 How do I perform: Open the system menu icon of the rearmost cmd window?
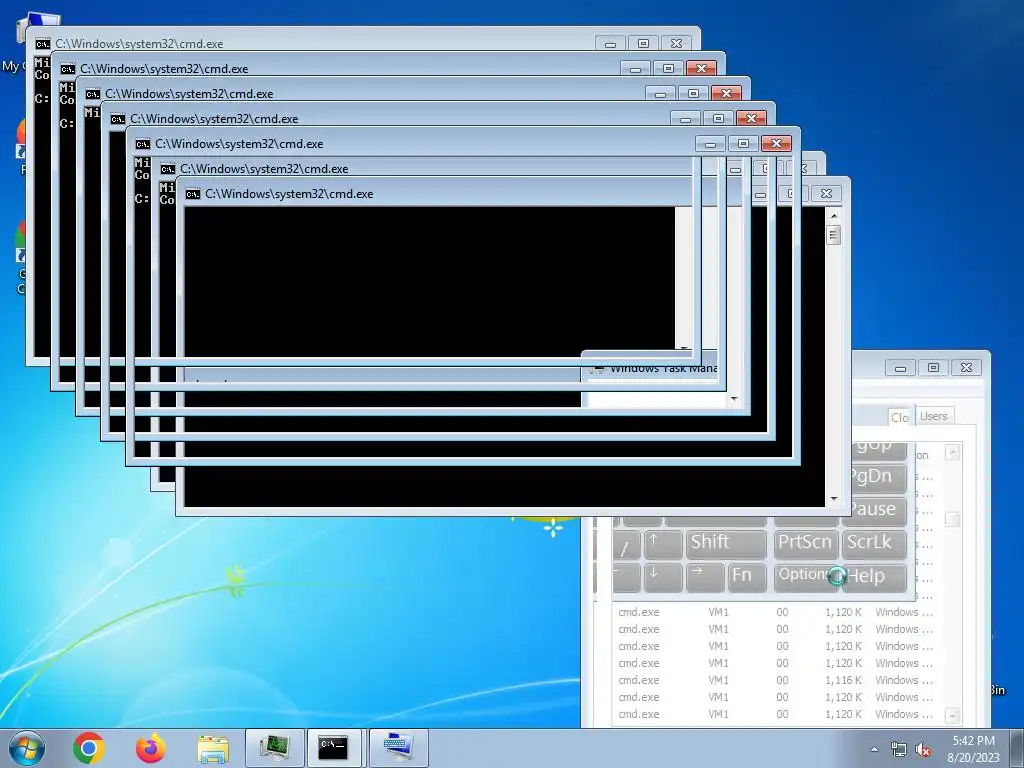pyautogui.click(x=42, y=44)
